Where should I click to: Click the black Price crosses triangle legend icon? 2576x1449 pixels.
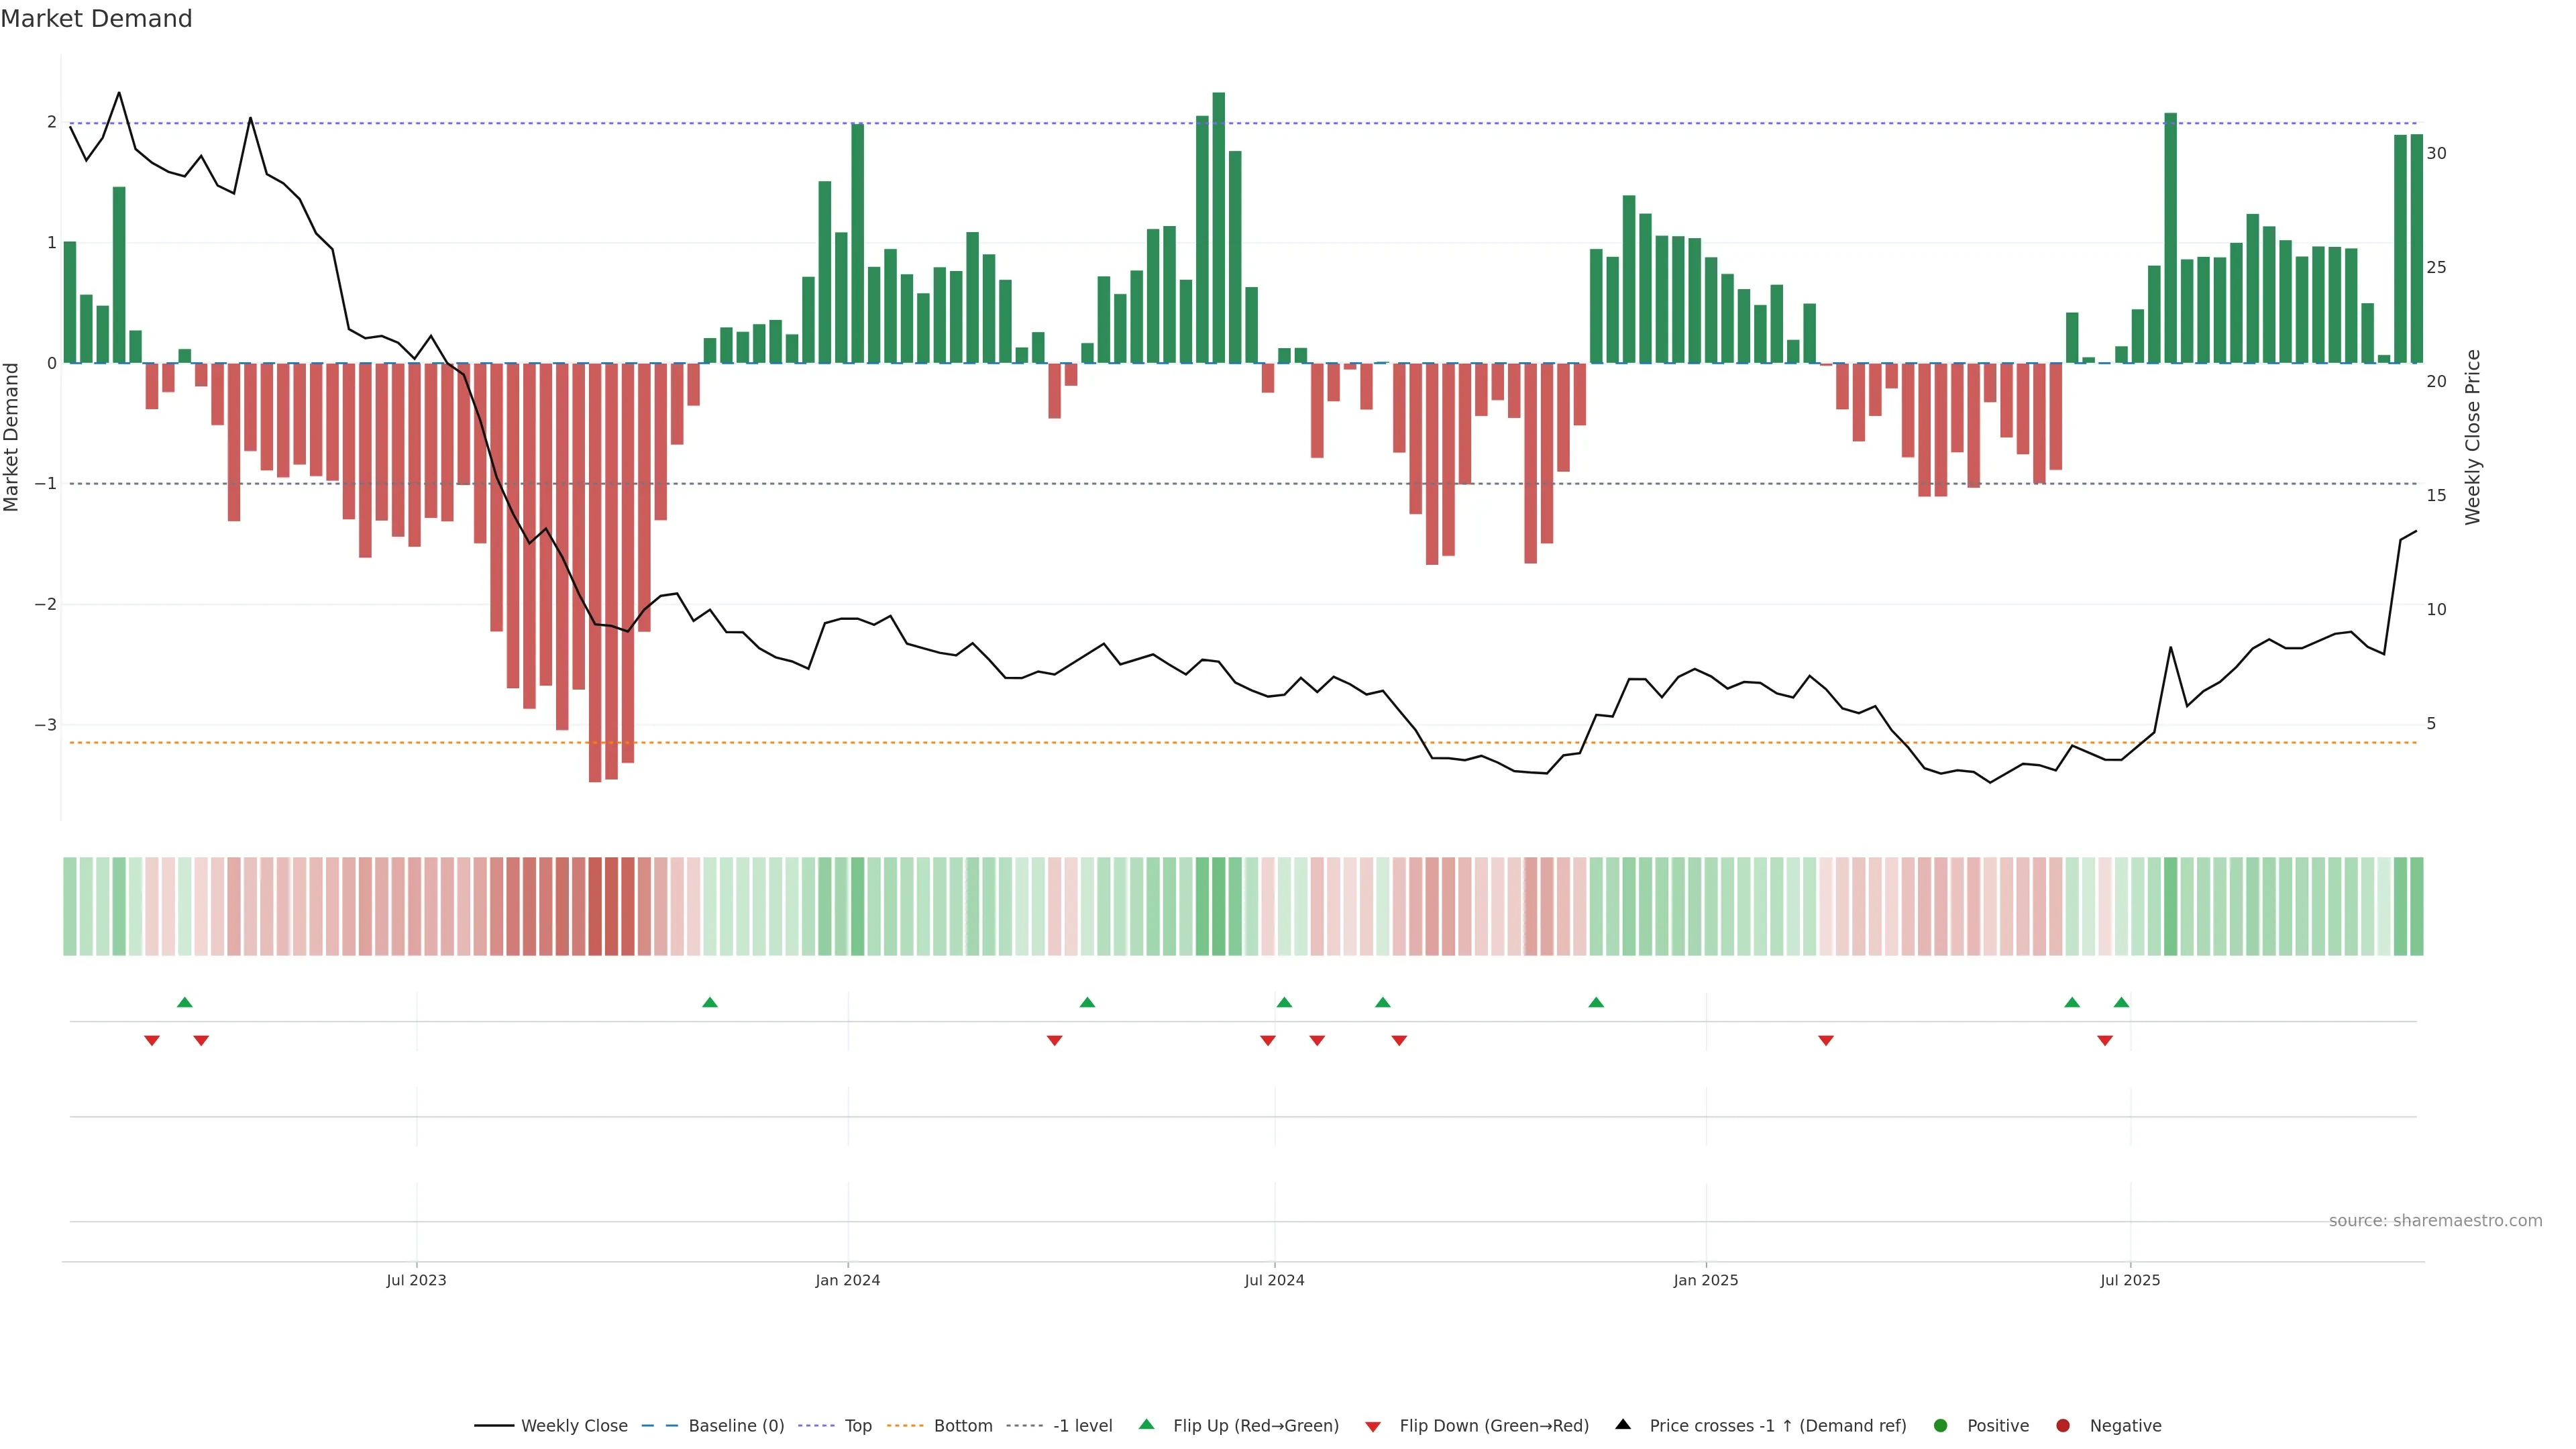(1623, 1424)
